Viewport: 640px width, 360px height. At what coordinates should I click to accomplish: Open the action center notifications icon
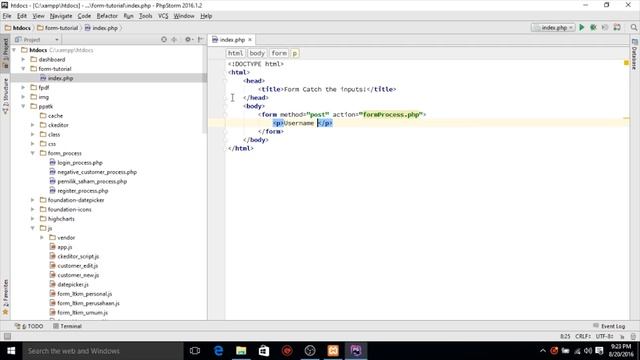point(599,351)
